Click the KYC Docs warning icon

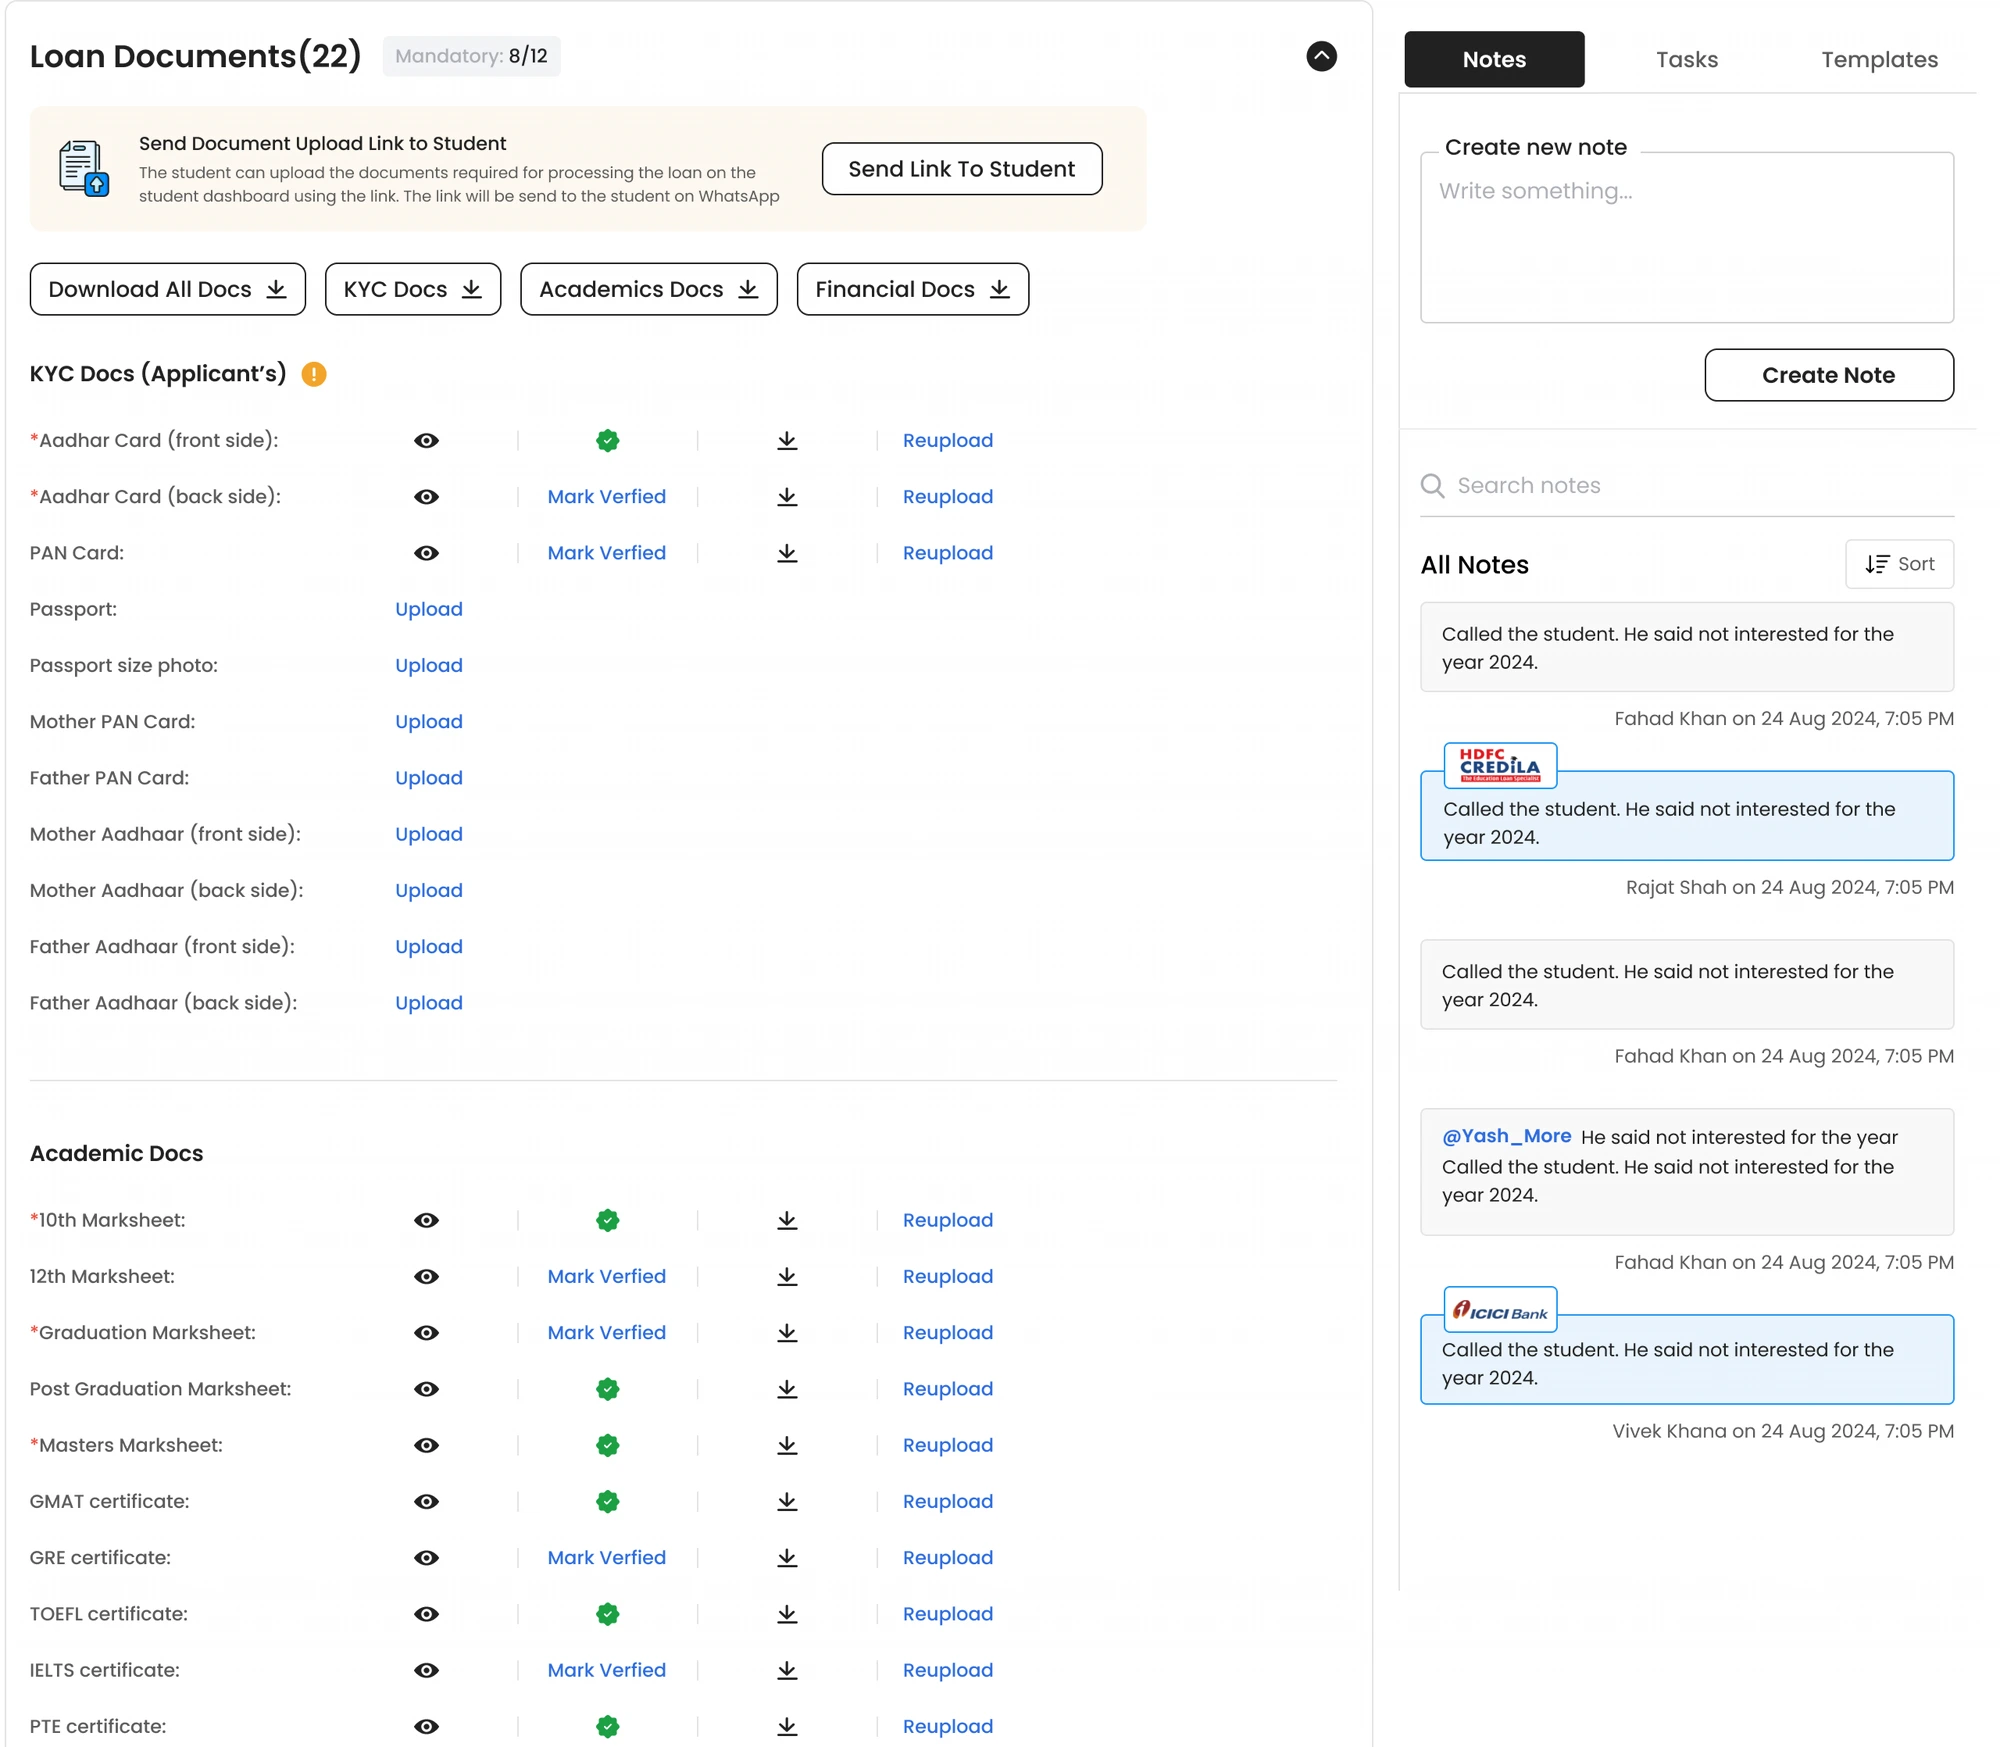[x=314, y=374]
